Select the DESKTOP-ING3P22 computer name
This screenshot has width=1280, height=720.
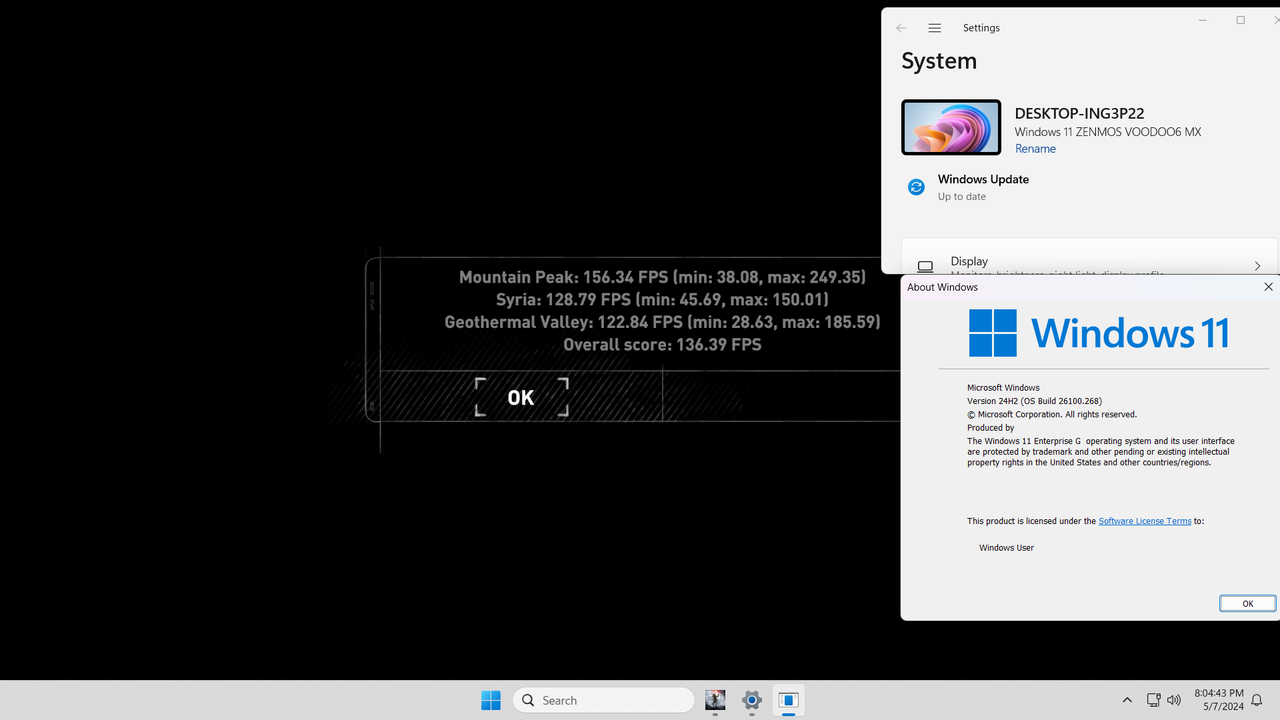[x=1079, y=114]
